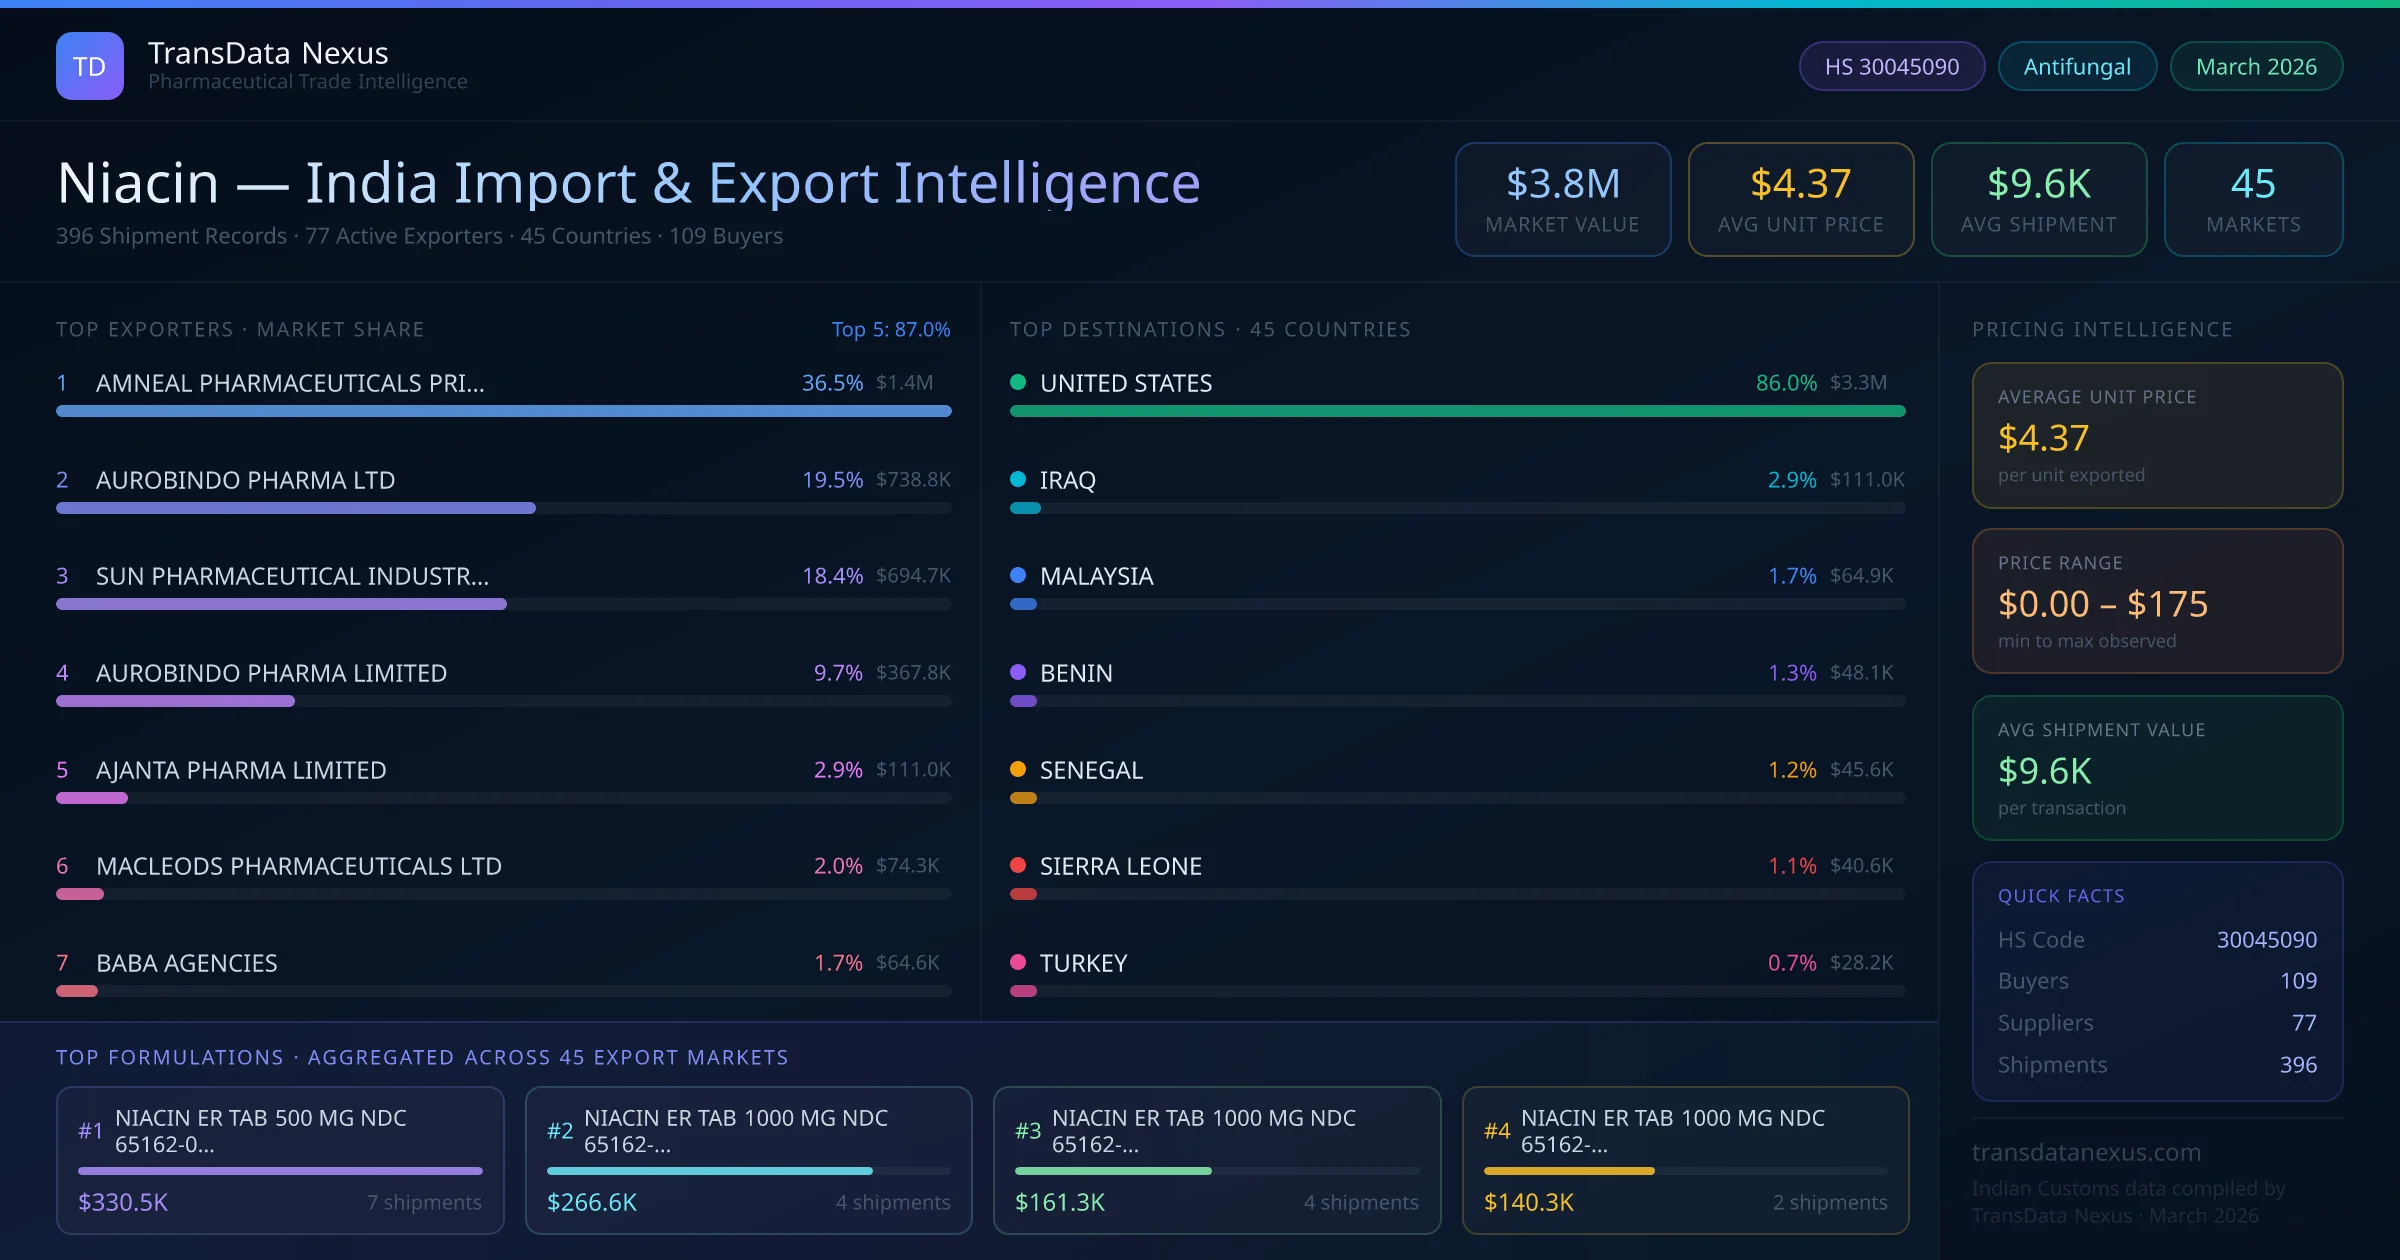The image size is (2400, 1260).
Task: Click the Top 5: 87.0% link
Action: point(891,329)
